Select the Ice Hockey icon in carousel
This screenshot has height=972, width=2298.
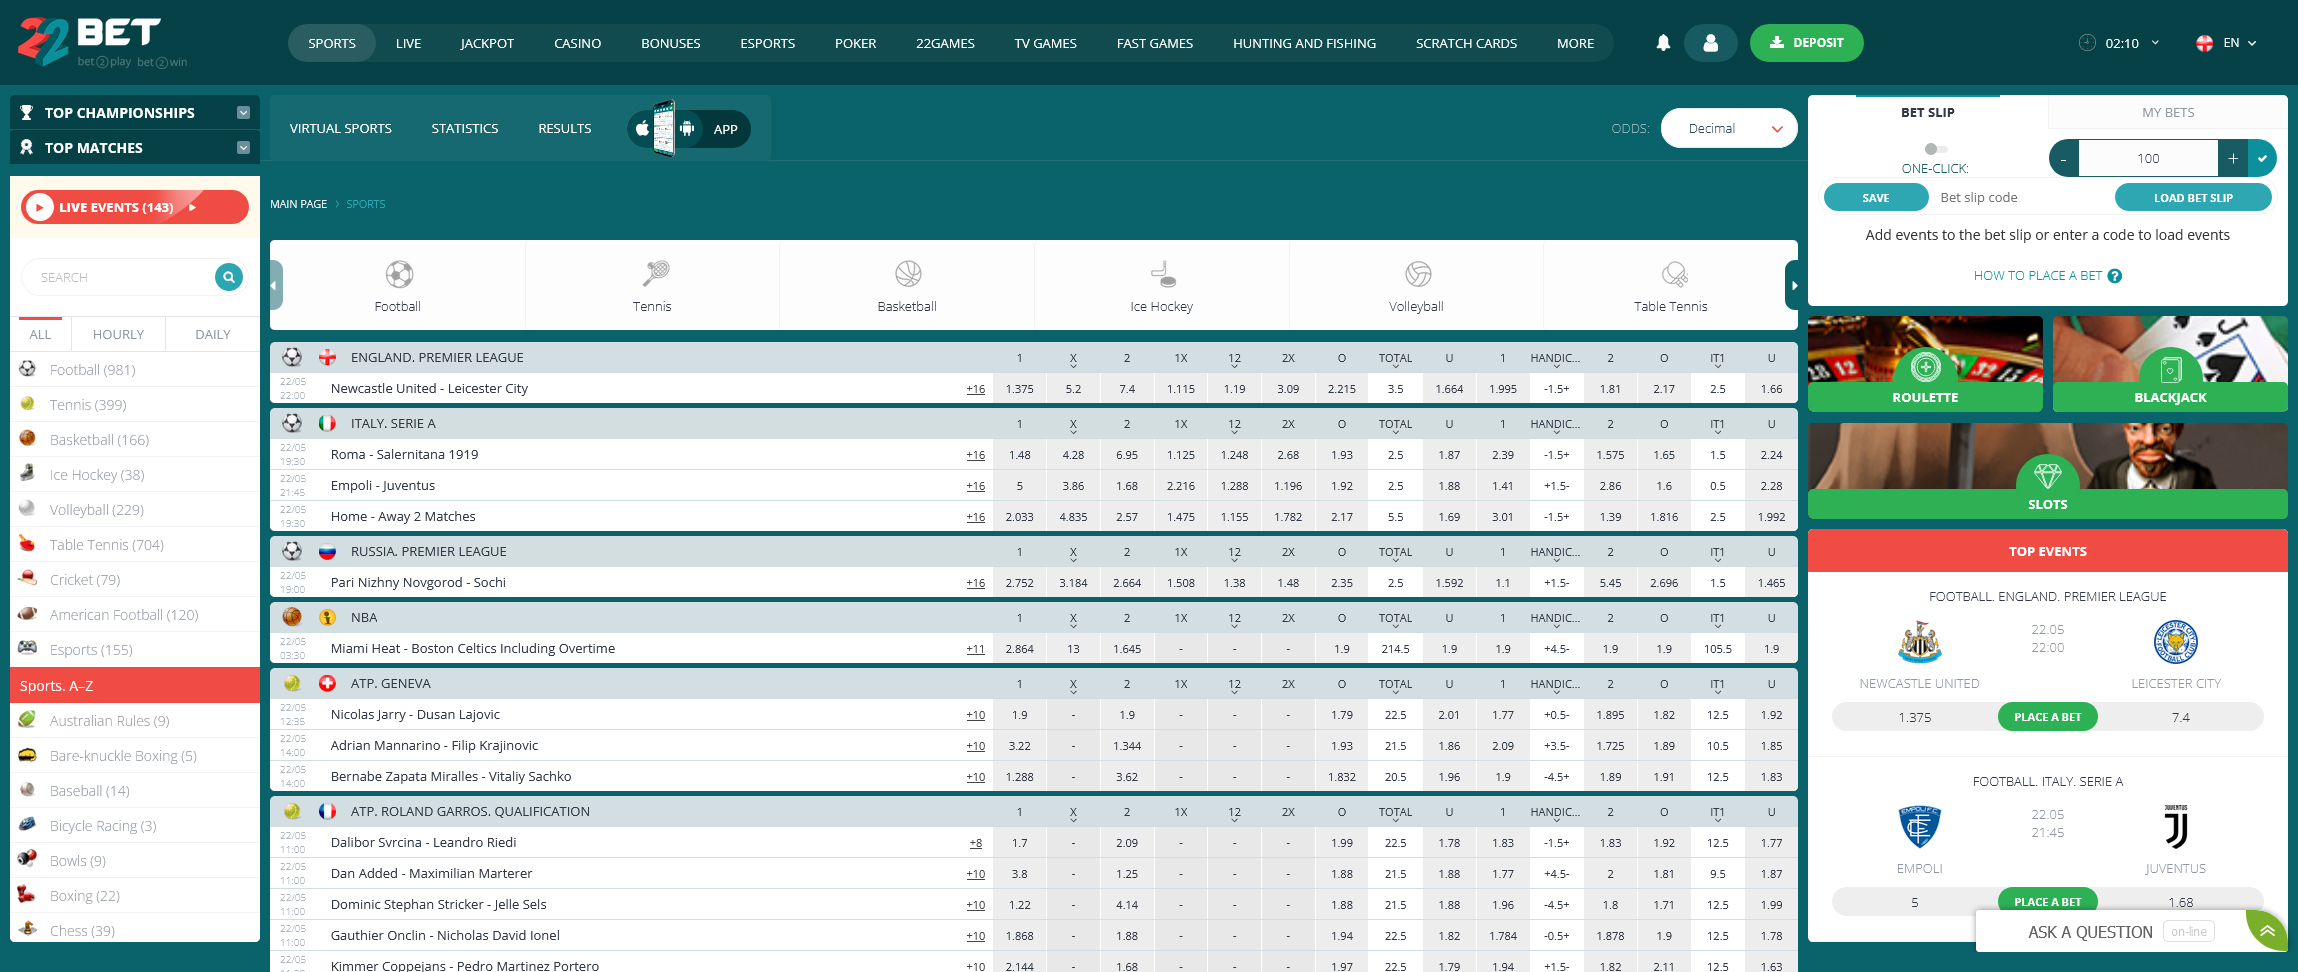click(x=1162, y=273)
